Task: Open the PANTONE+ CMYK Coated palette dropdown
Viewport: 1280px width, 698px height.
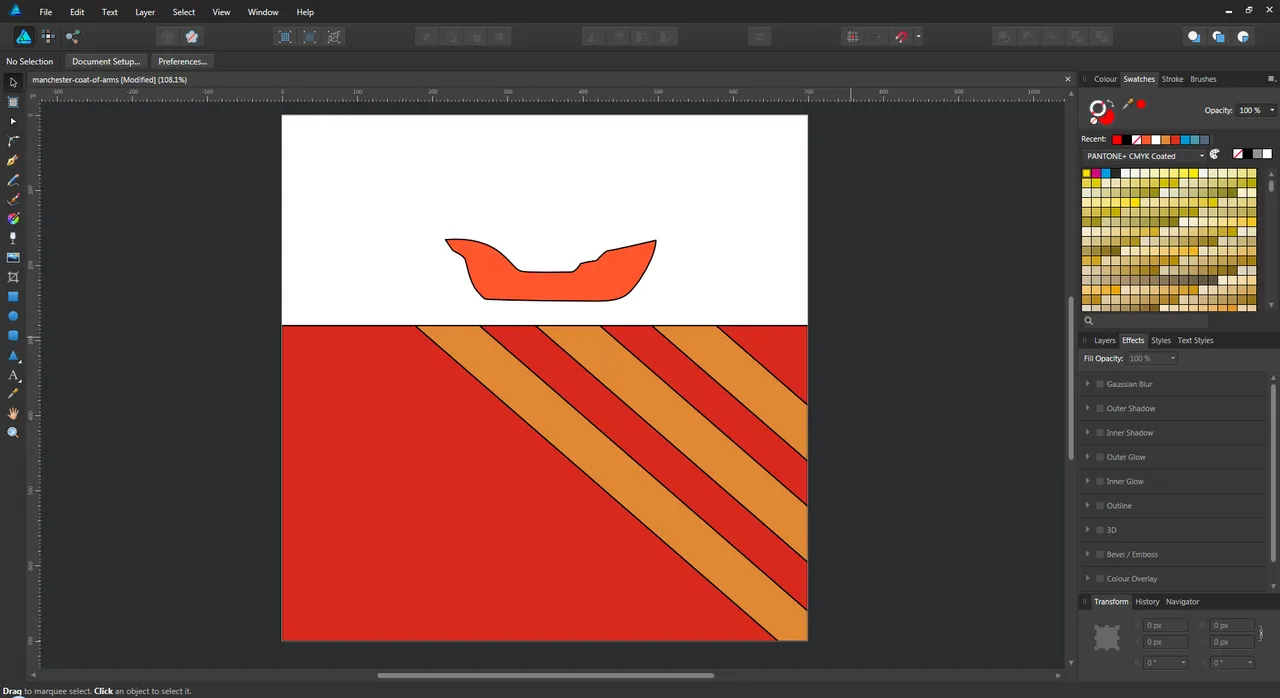Action: pyautogui.click(x=1144, y=156)
